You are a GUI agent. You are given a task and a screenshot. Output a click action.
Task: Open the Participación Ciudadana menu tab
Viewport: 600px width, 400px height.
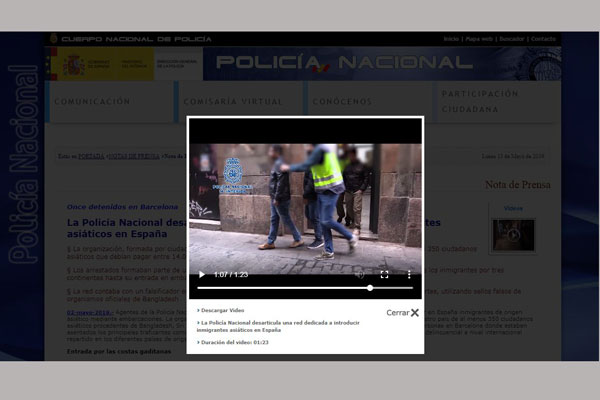pos(480,101)
